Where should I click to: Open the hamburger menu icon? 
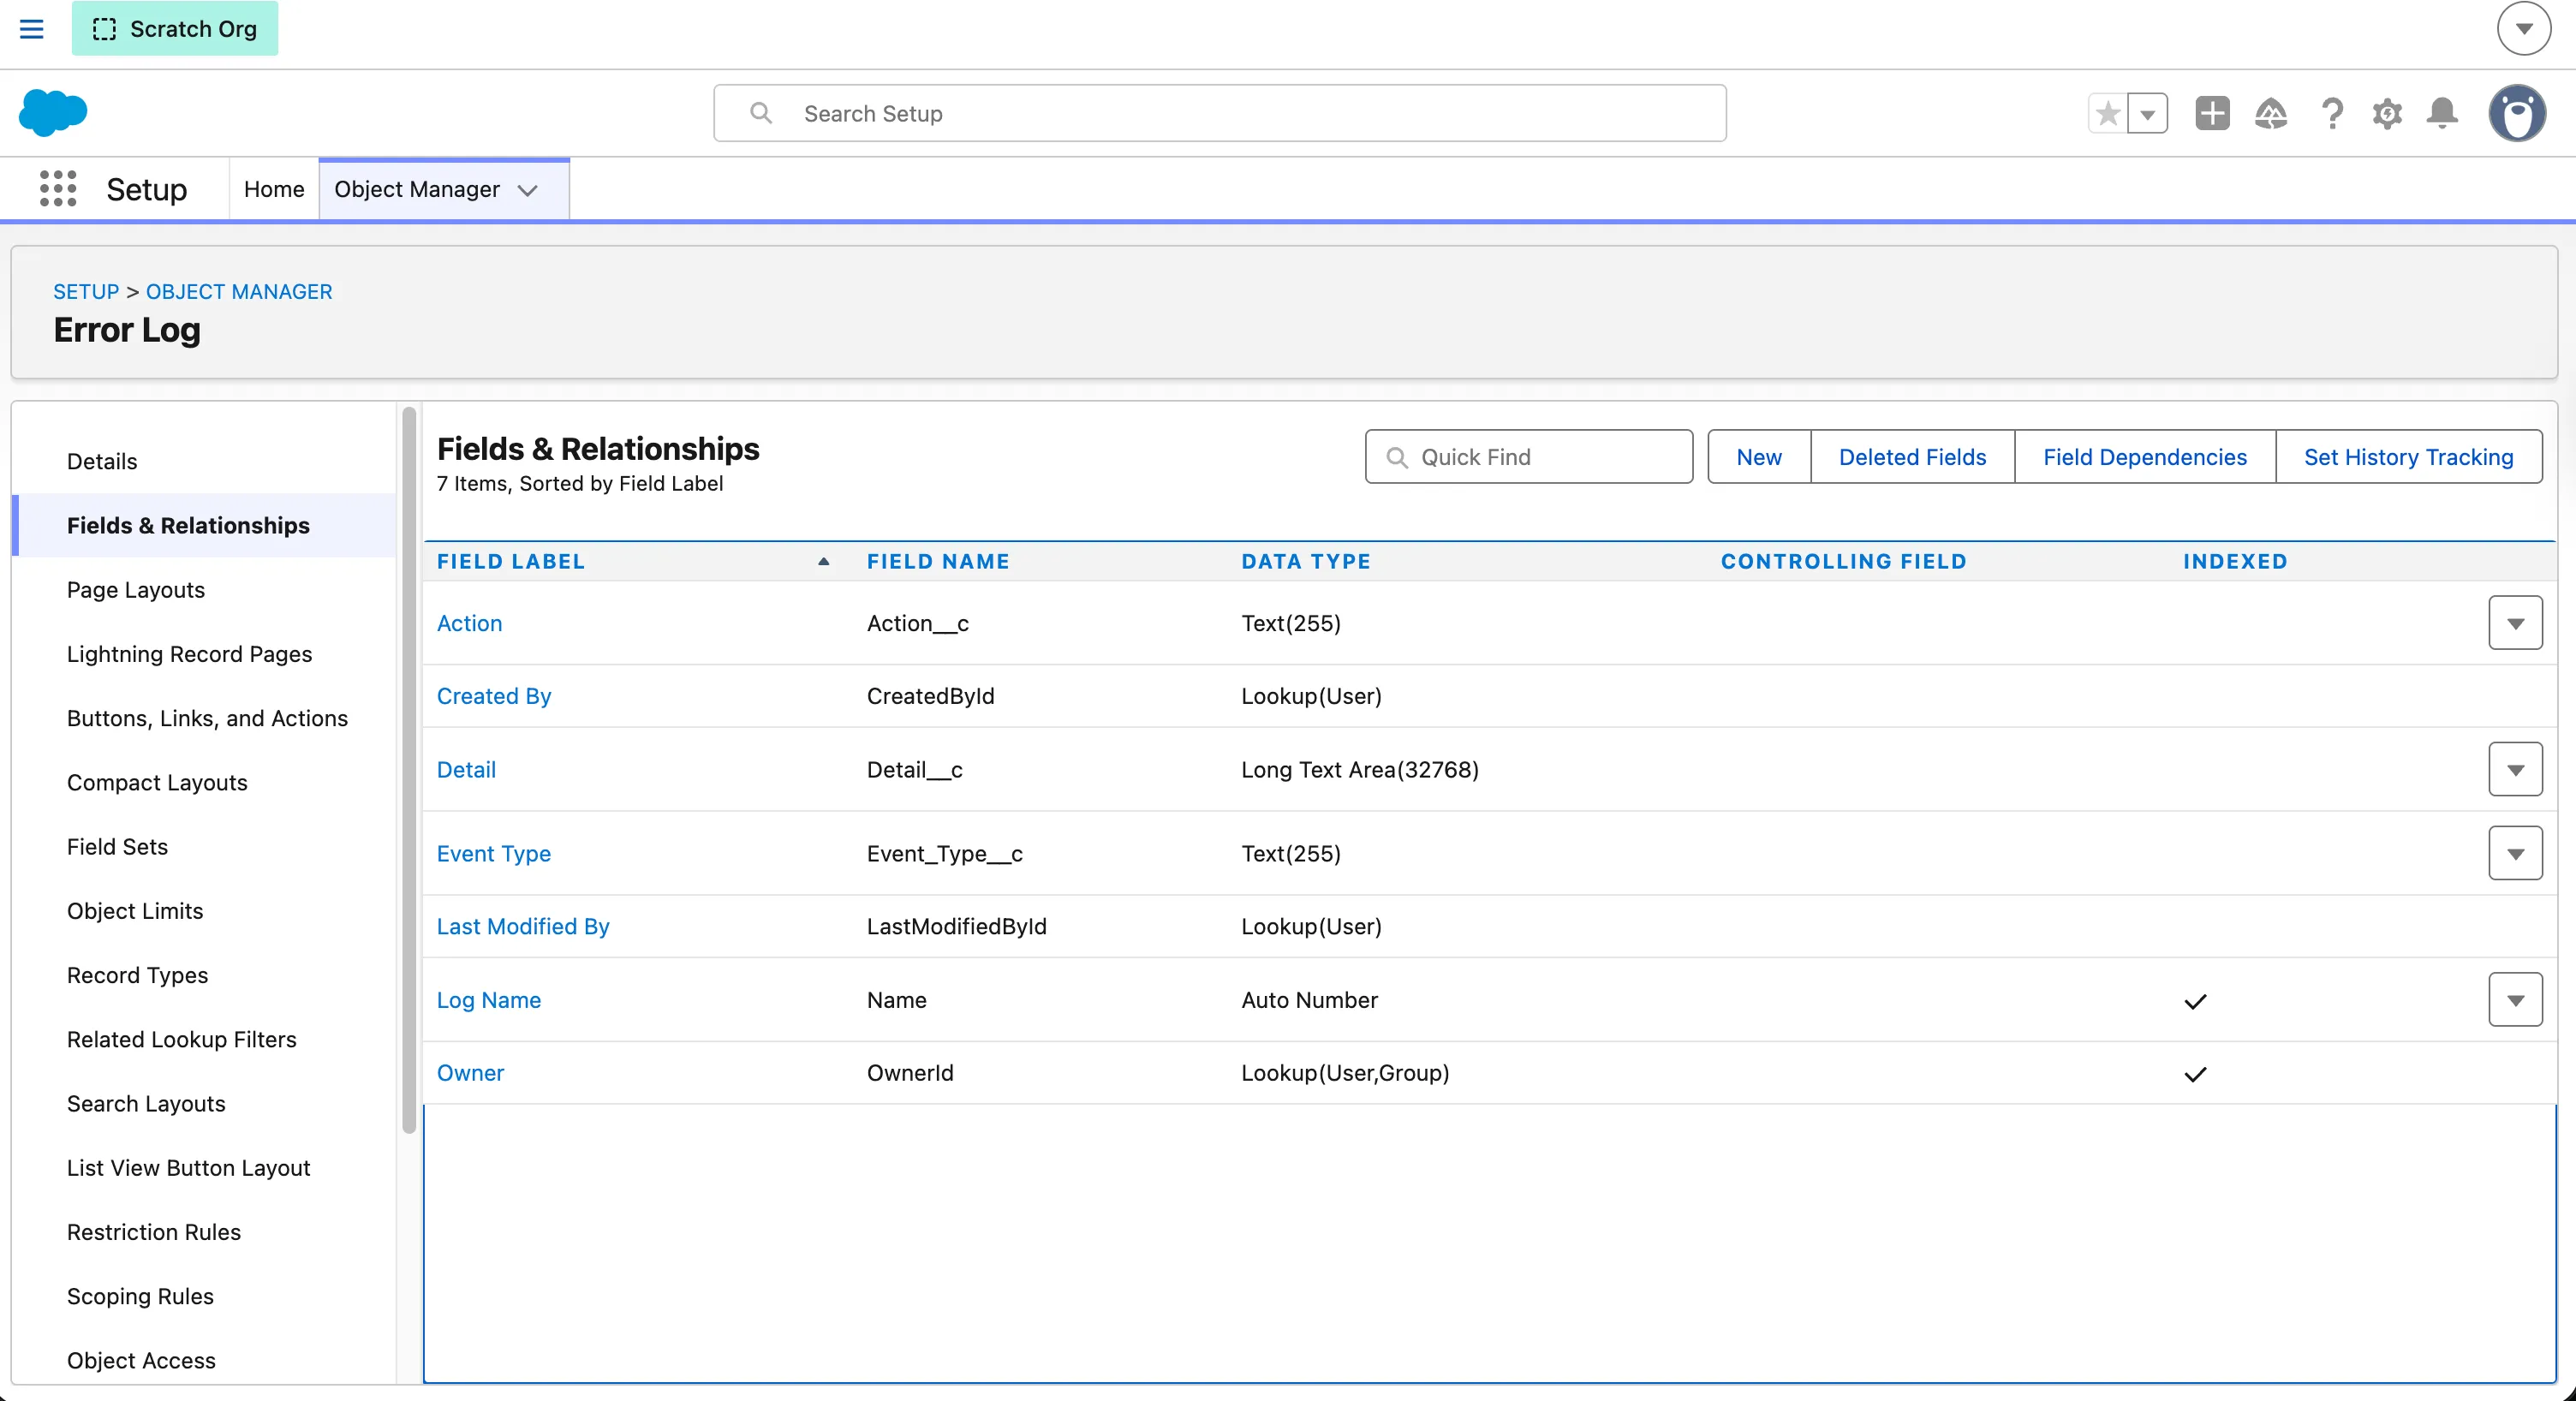pyautogui.click(x=32, y=29)
